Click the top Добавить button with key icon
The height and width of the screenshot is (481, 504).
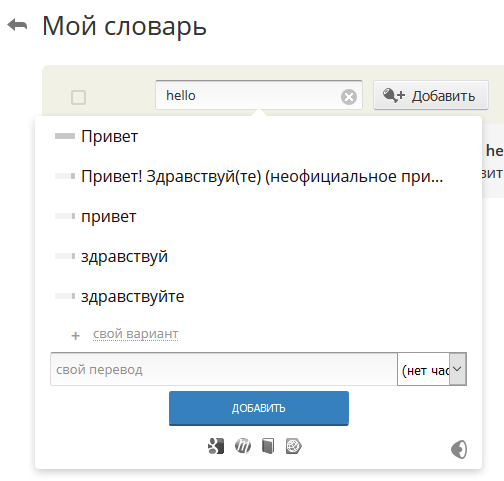431,95
